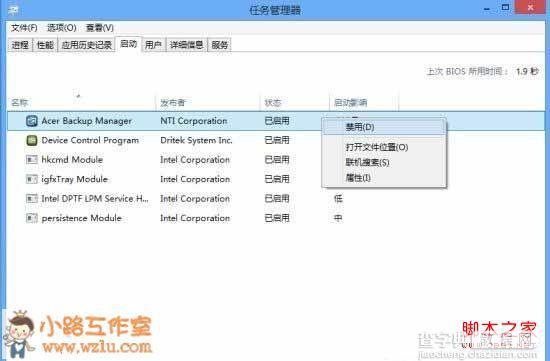Switch to the 进程 tab
The image size is (550, 361).
coord(20,45)
